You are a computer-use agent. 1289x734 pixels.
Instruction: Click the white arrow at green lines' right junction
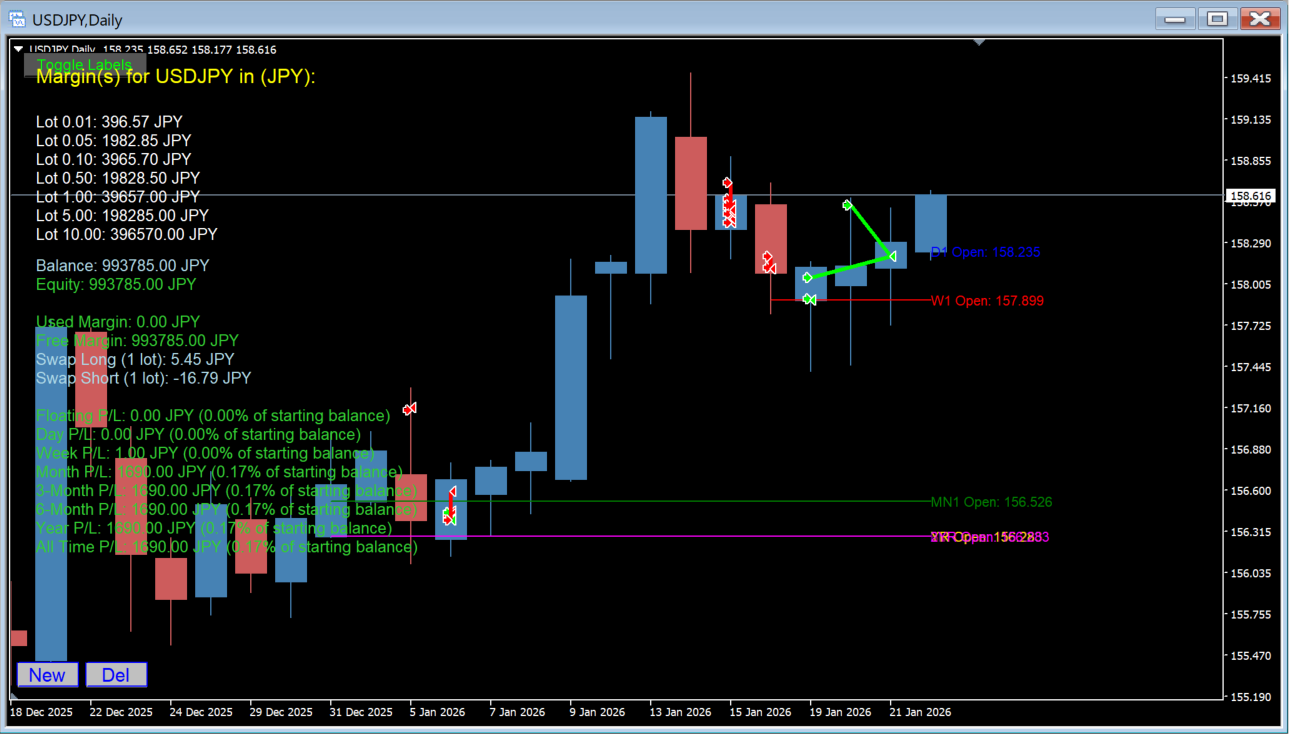tap(892, 257)
